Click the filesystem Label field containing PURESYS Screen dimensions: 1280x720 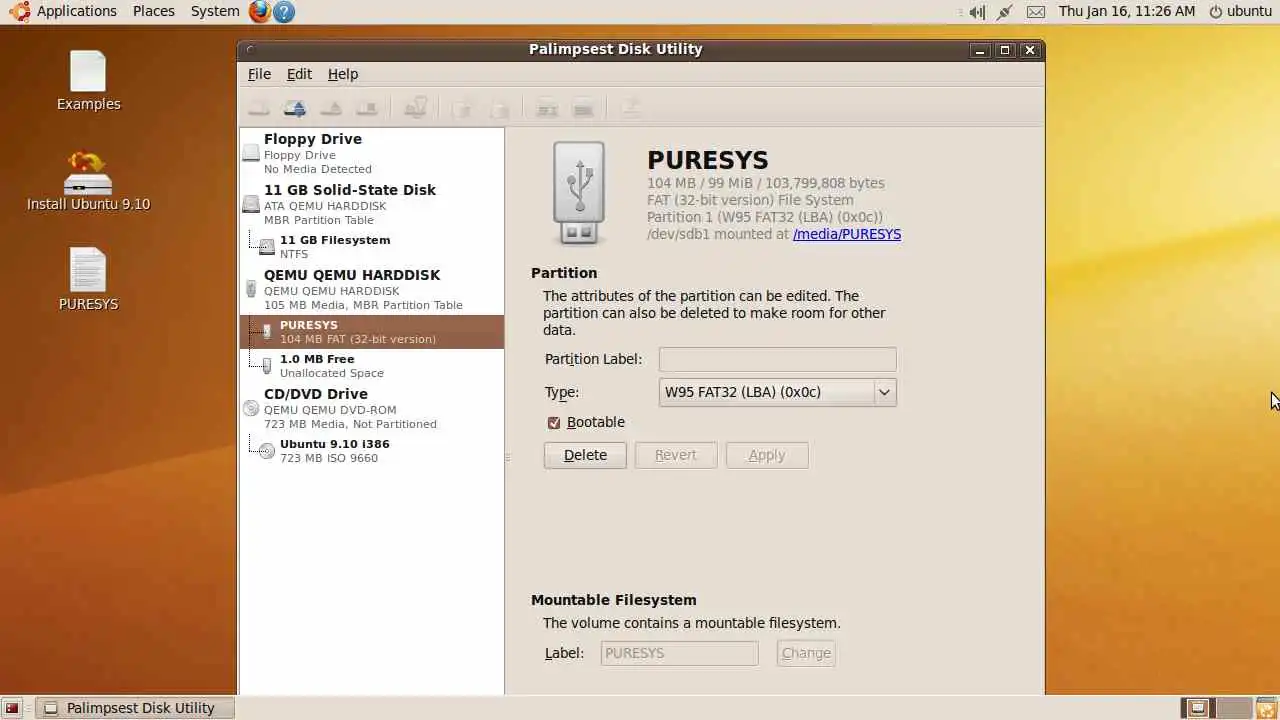[680, 653]
